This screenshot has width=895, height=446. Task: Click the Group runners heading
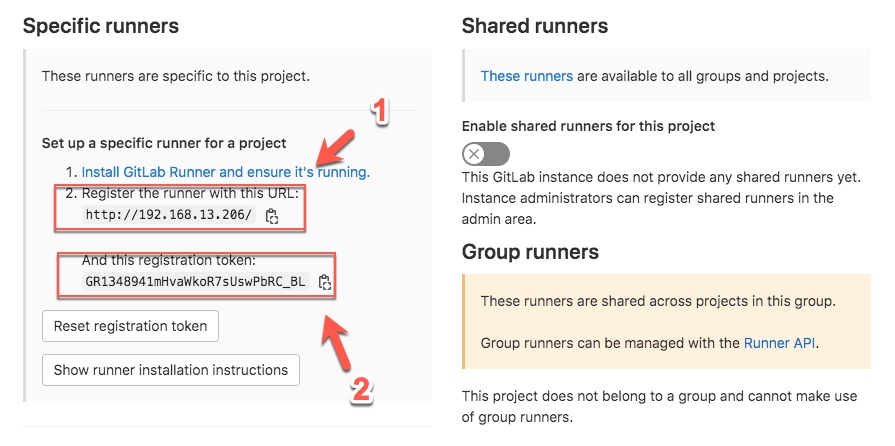(x=530, y=252)
